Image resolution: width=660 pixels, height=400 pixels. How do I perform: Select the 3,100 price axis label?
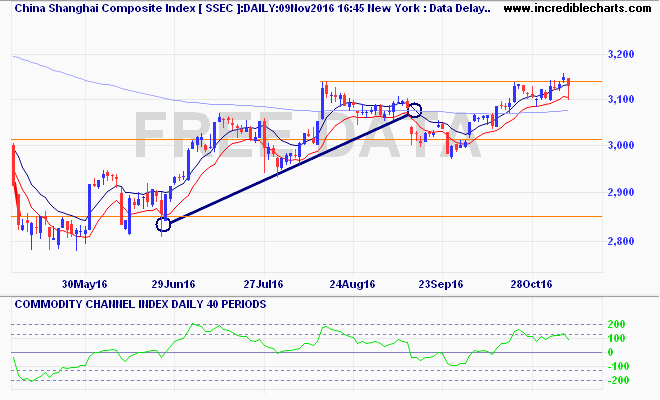[621, 99]
